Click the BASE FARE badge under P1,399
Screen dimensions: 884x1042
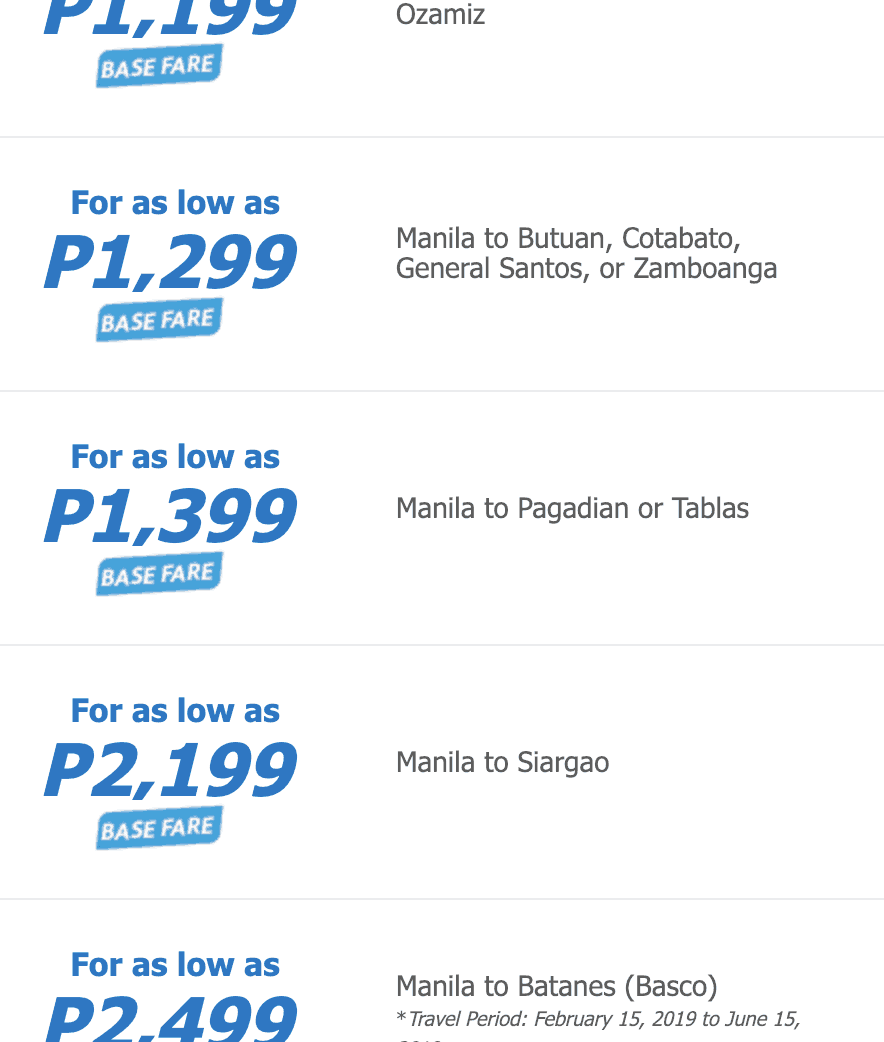pos(159,575)
